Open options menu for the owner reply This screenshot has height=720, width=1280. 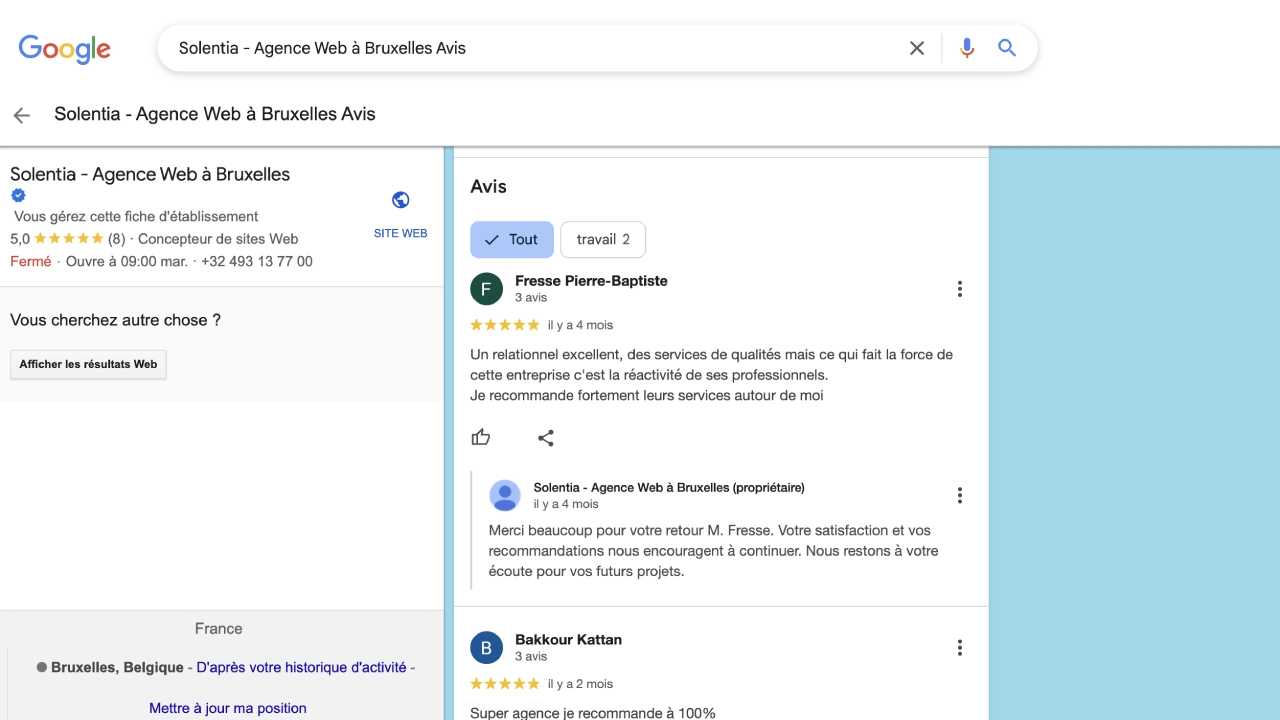click(960, 495)
